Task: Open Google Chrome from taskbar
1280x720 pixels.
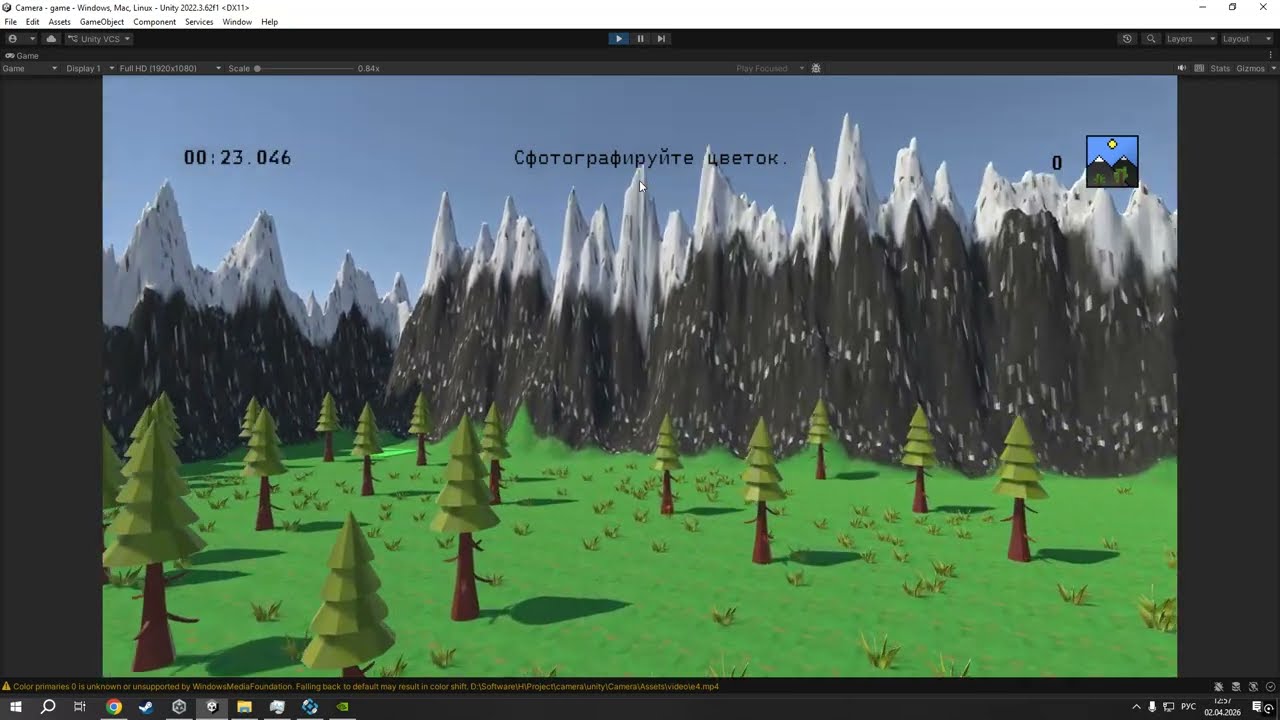Action: [x=114, y=707]
